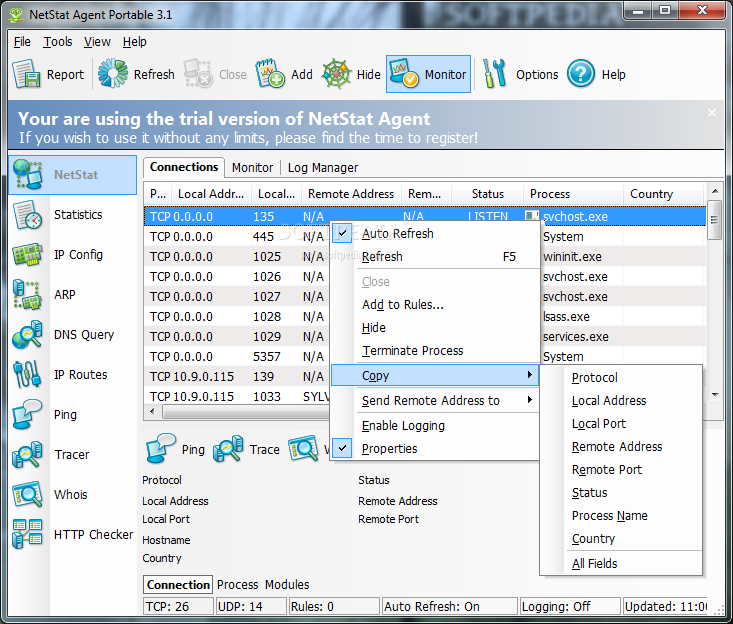The height and width of the screenshot is (624, 733).
Task: Click horizontal scrollbar left arrow
Action: (152, 411)
